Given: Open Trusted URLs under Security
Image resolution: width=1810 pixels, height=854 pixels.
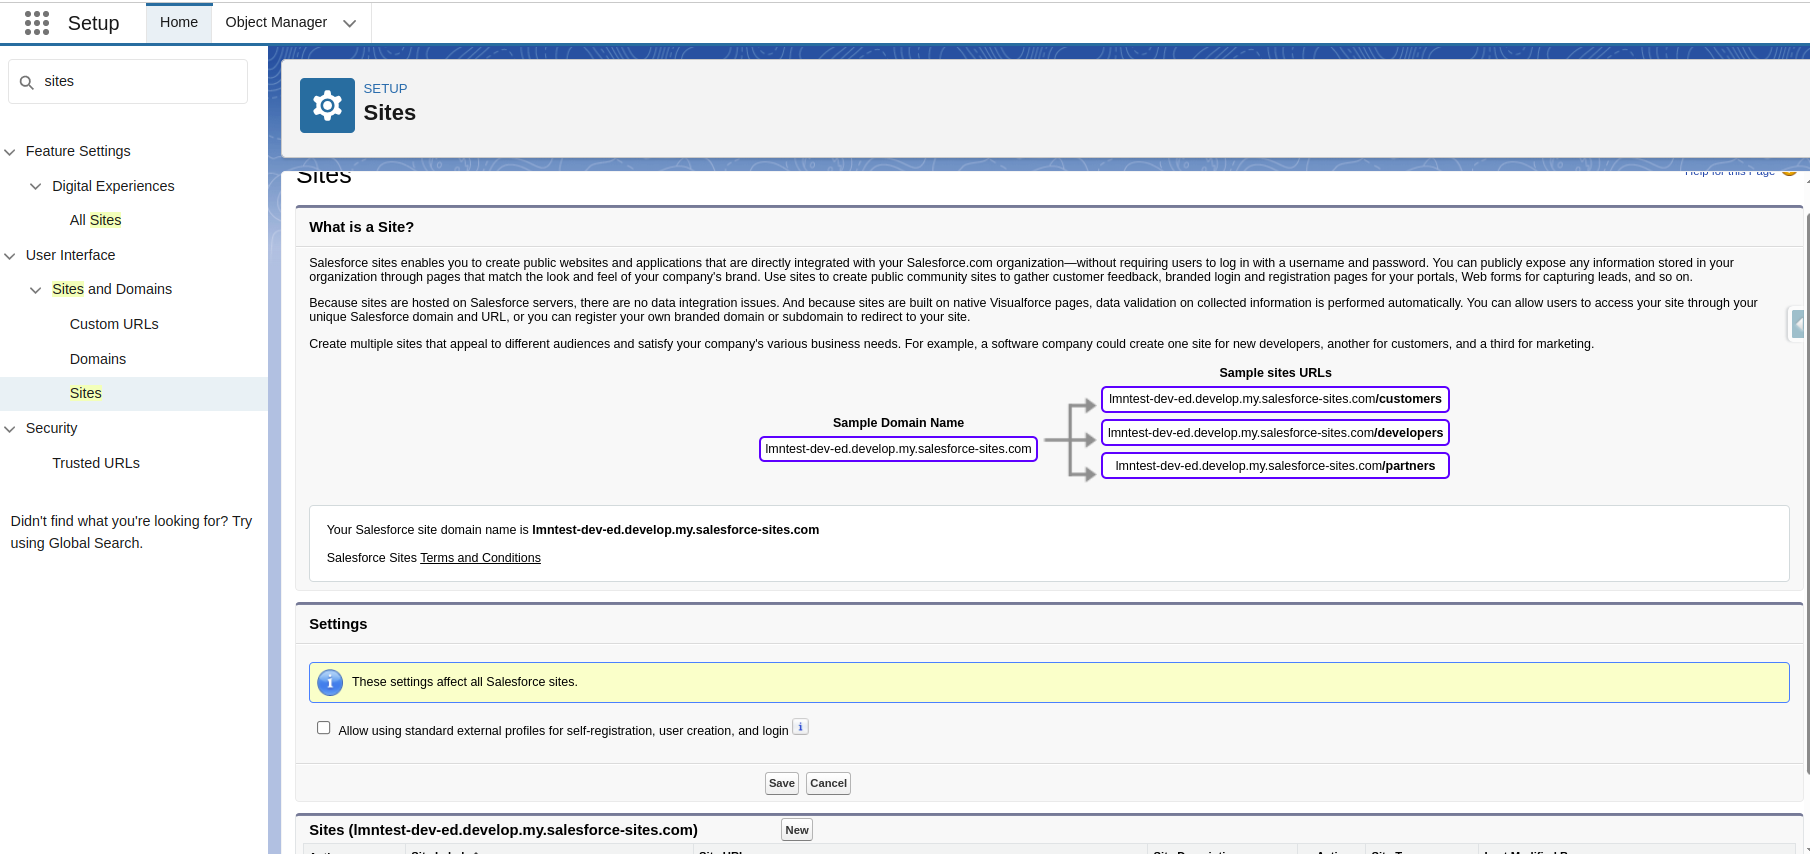Looking at the screenshot, I should [96, 463].
